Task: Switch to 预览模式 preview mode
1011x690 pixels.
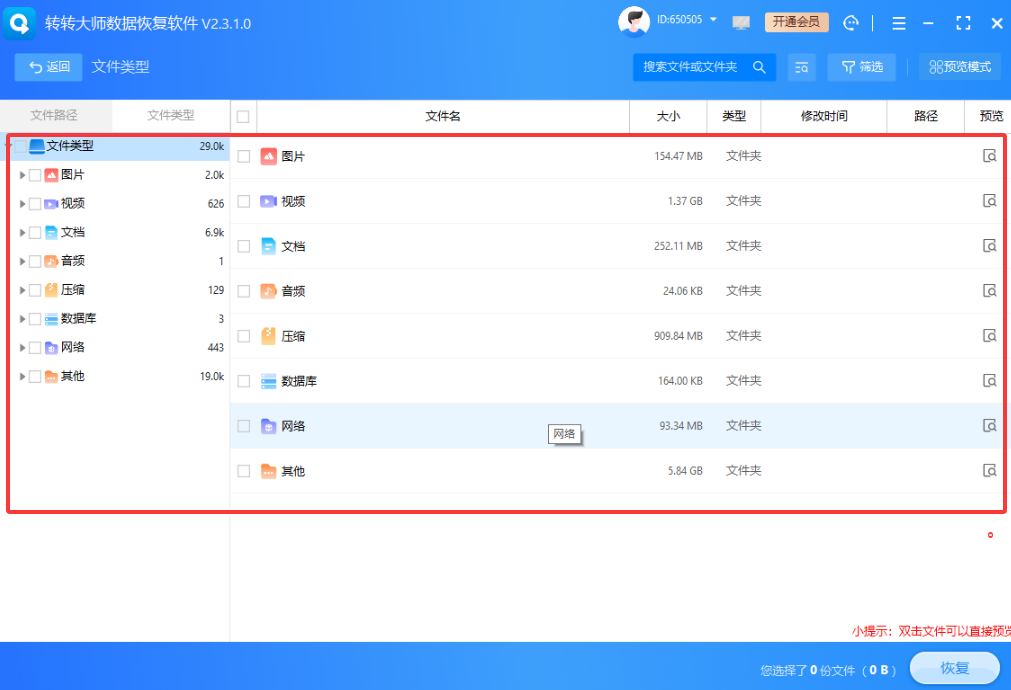Action: pyautogui.click(x=960, y=67)
